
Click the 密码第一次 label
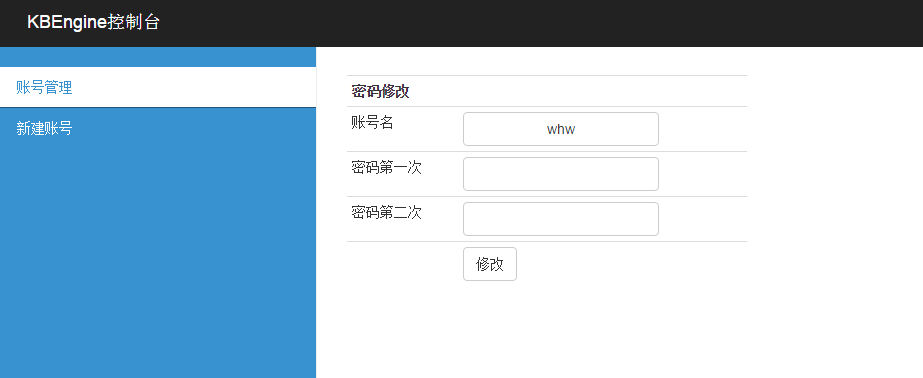tap(386, 167)
